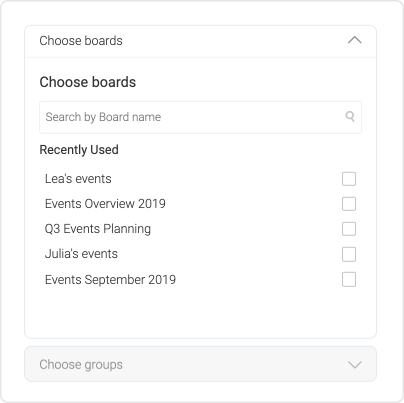Check the Q3 Events Planning box
This screenshot has height=403, width=404.
[349, 229]
